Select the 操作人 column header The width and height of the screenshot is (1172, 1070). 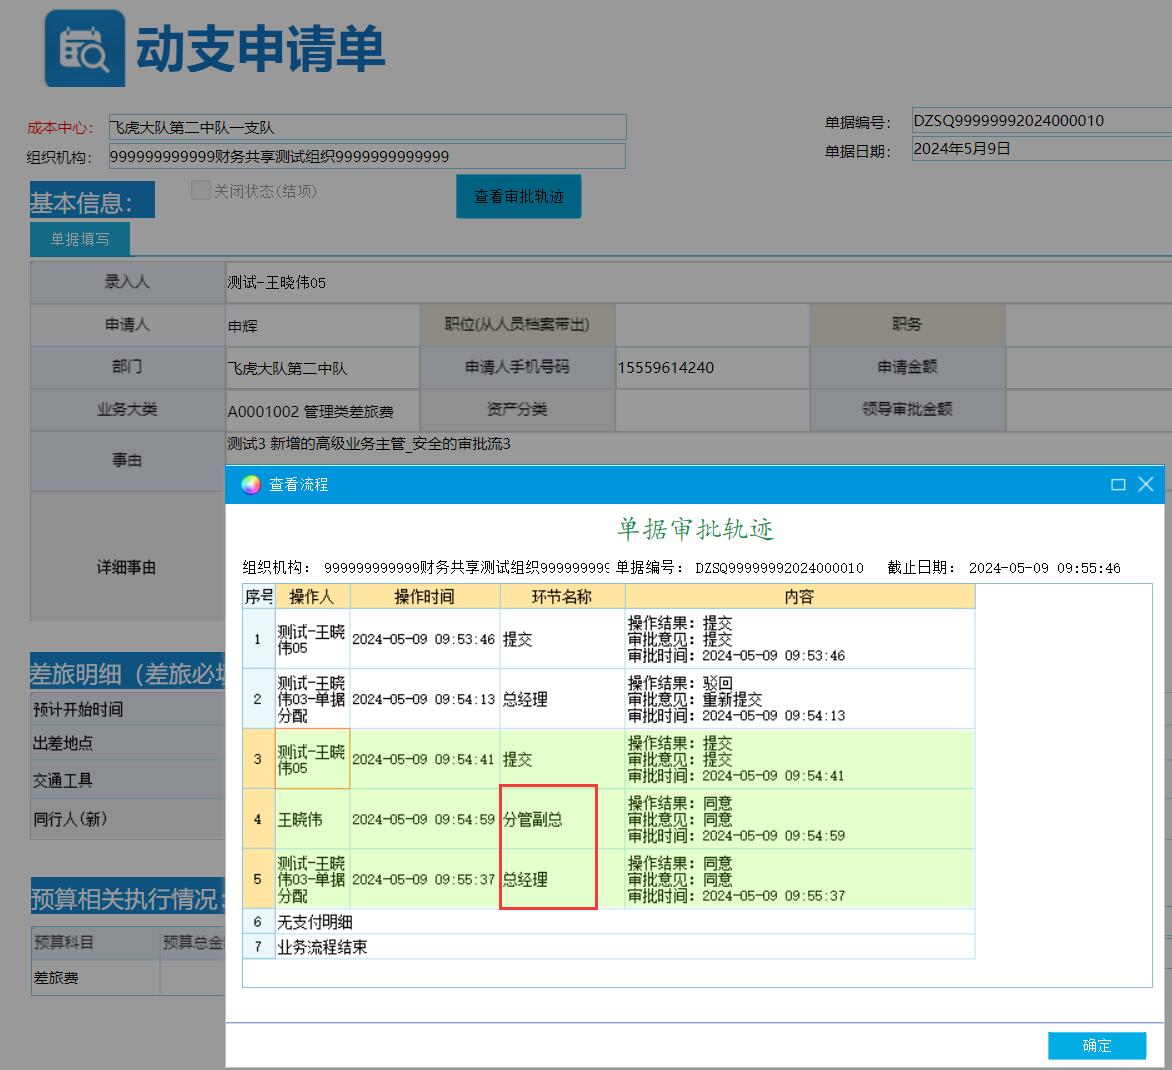pos(312,597)
